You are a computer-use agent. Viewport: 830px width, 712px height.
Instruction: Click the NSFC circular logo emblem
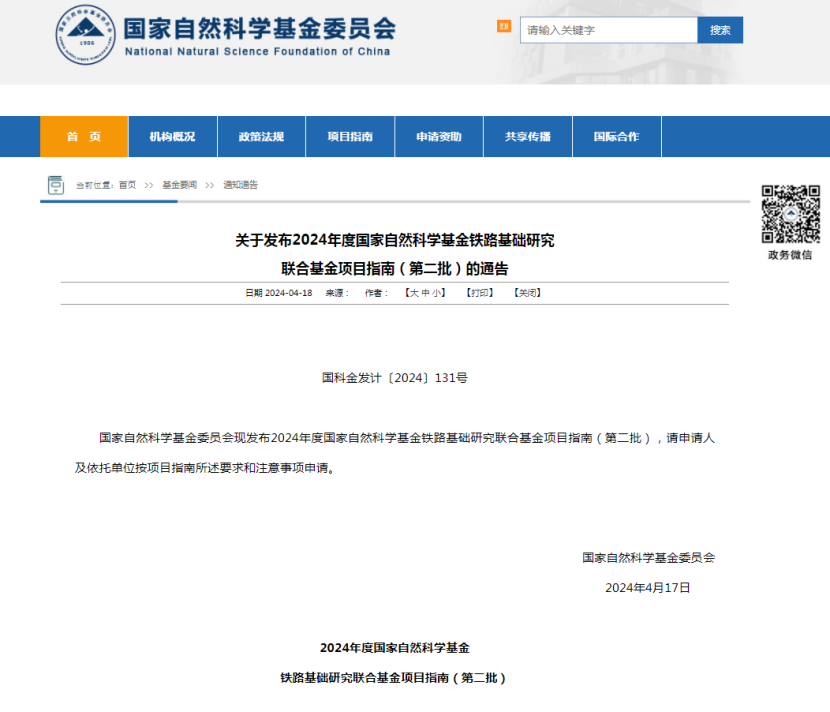click(85, 36)
